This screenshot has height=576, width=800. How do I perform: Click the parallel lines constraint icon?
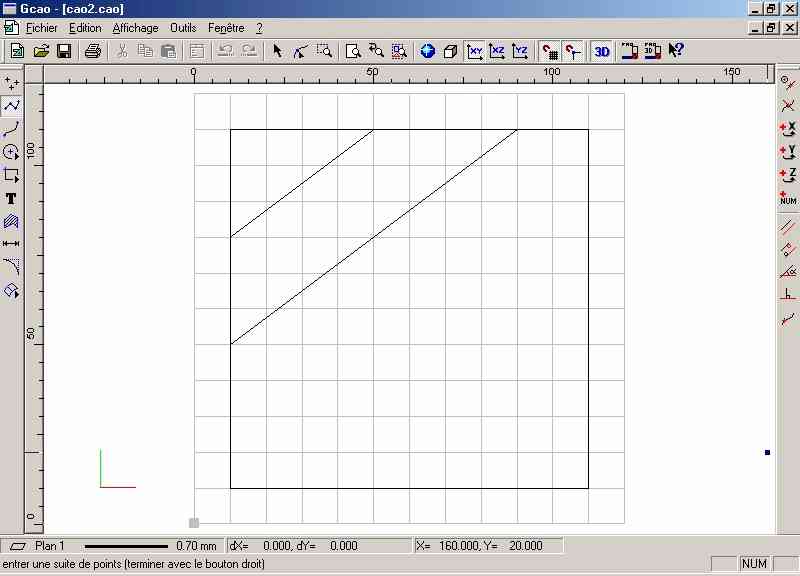(788, 227)
